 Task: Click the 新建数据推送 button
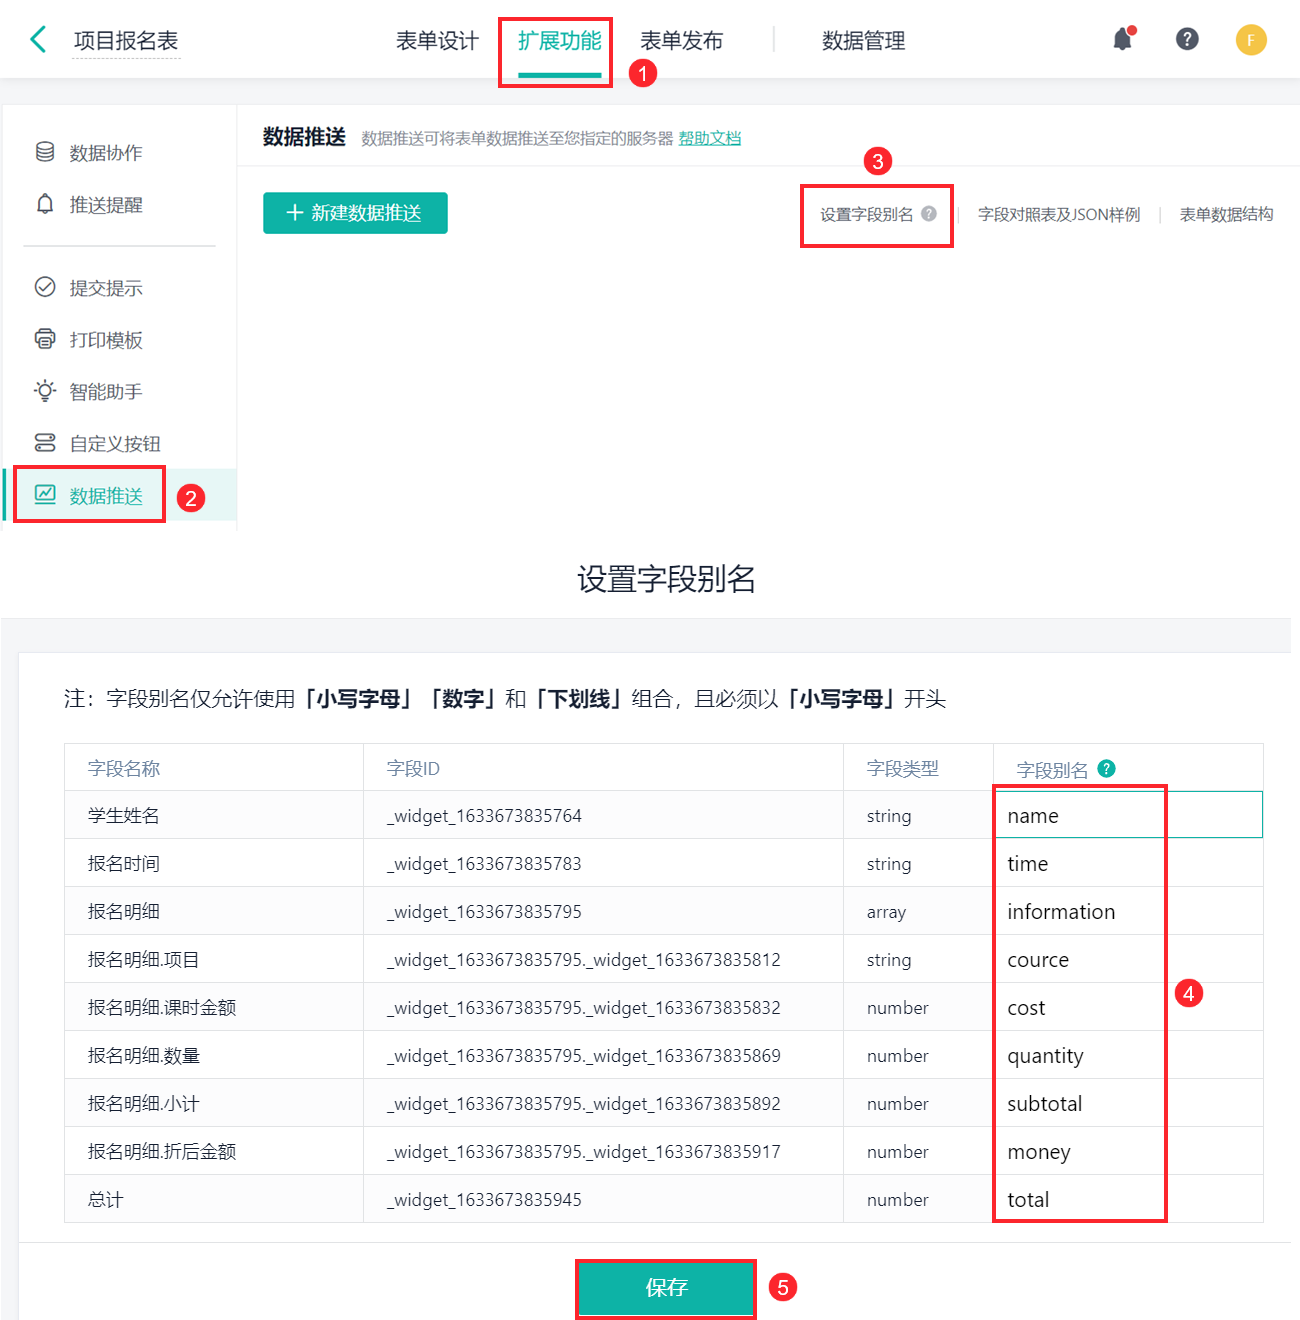(355, 213)
